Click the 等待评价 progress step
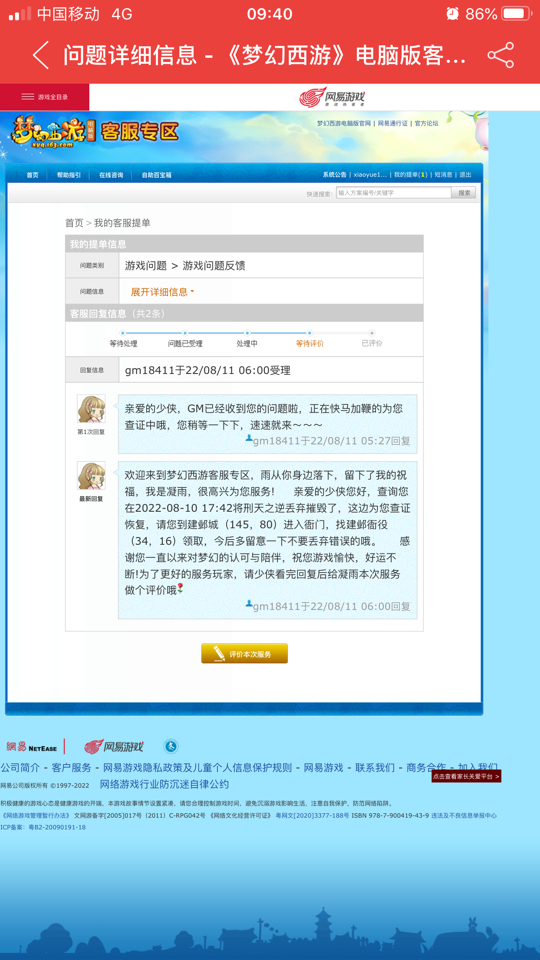The width and height of the screenshot is (540, 960). (x=310, y=343)
